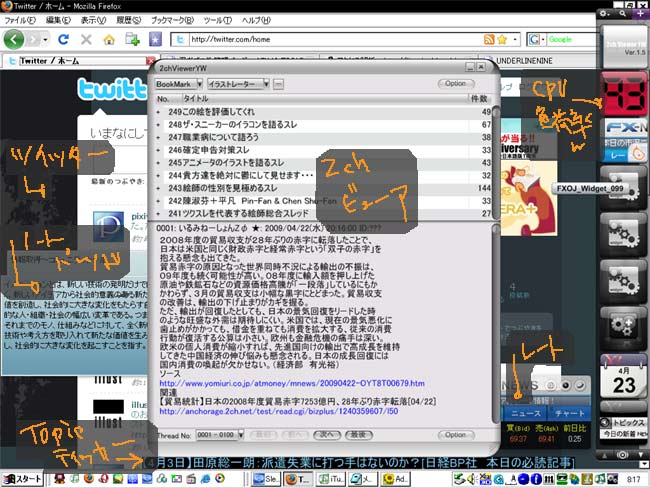Click the blue bookmark star toolbar icon
This screenshot has width=650, height=488.
(x=155, y=39)
